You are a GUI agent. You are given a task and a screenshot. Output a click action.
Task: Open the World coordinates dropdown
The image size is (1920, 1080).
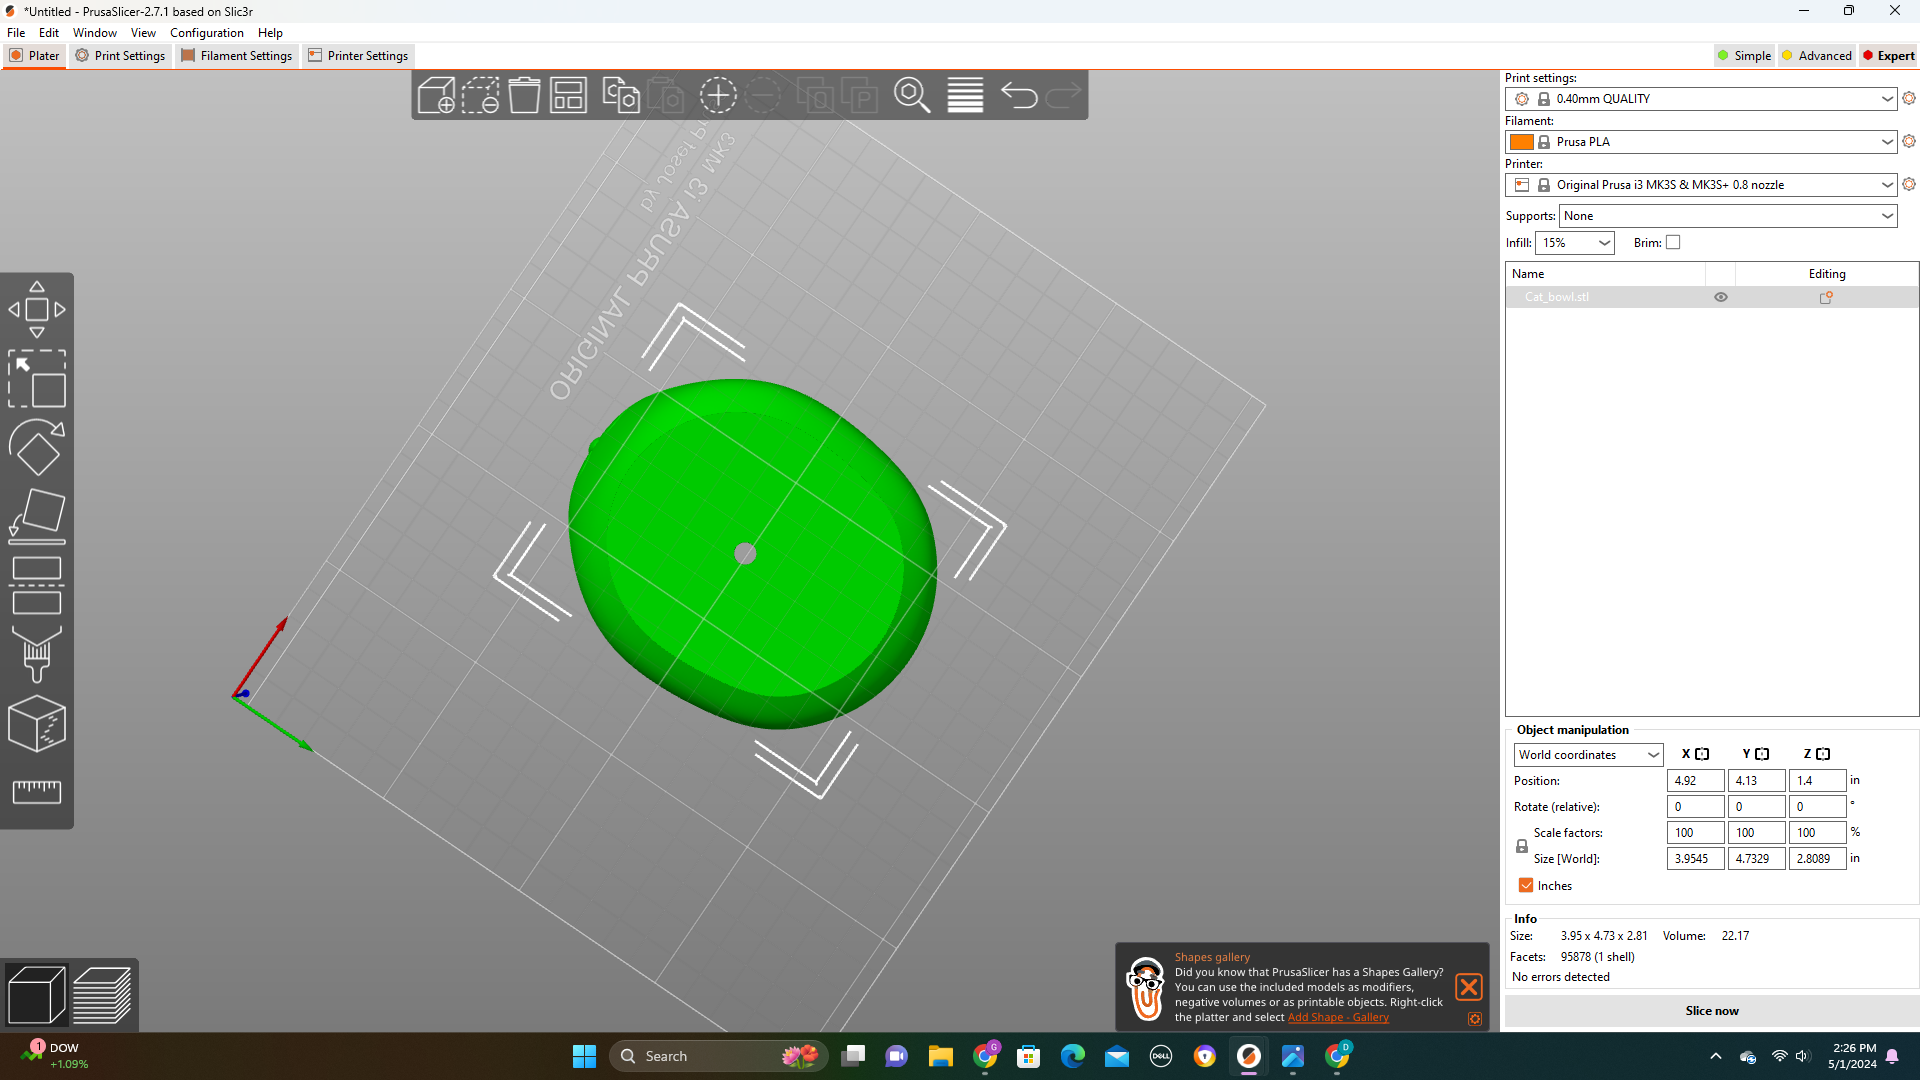pyautogui.click(x=1588, y=755)
